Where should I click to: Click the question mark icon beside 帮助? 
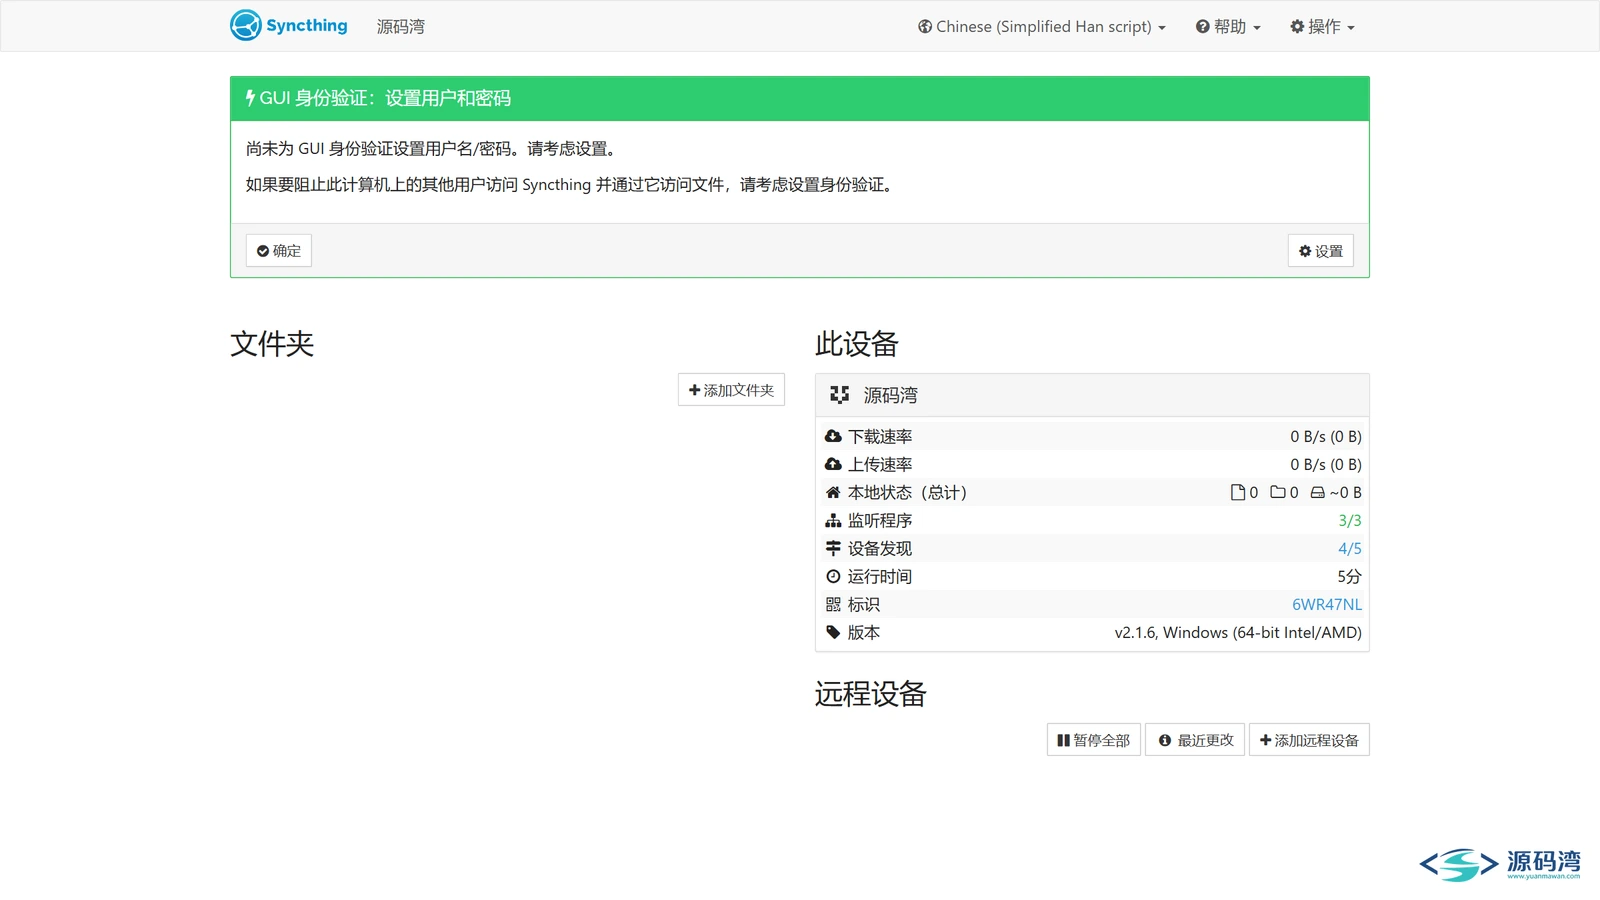click(1202, 27)
